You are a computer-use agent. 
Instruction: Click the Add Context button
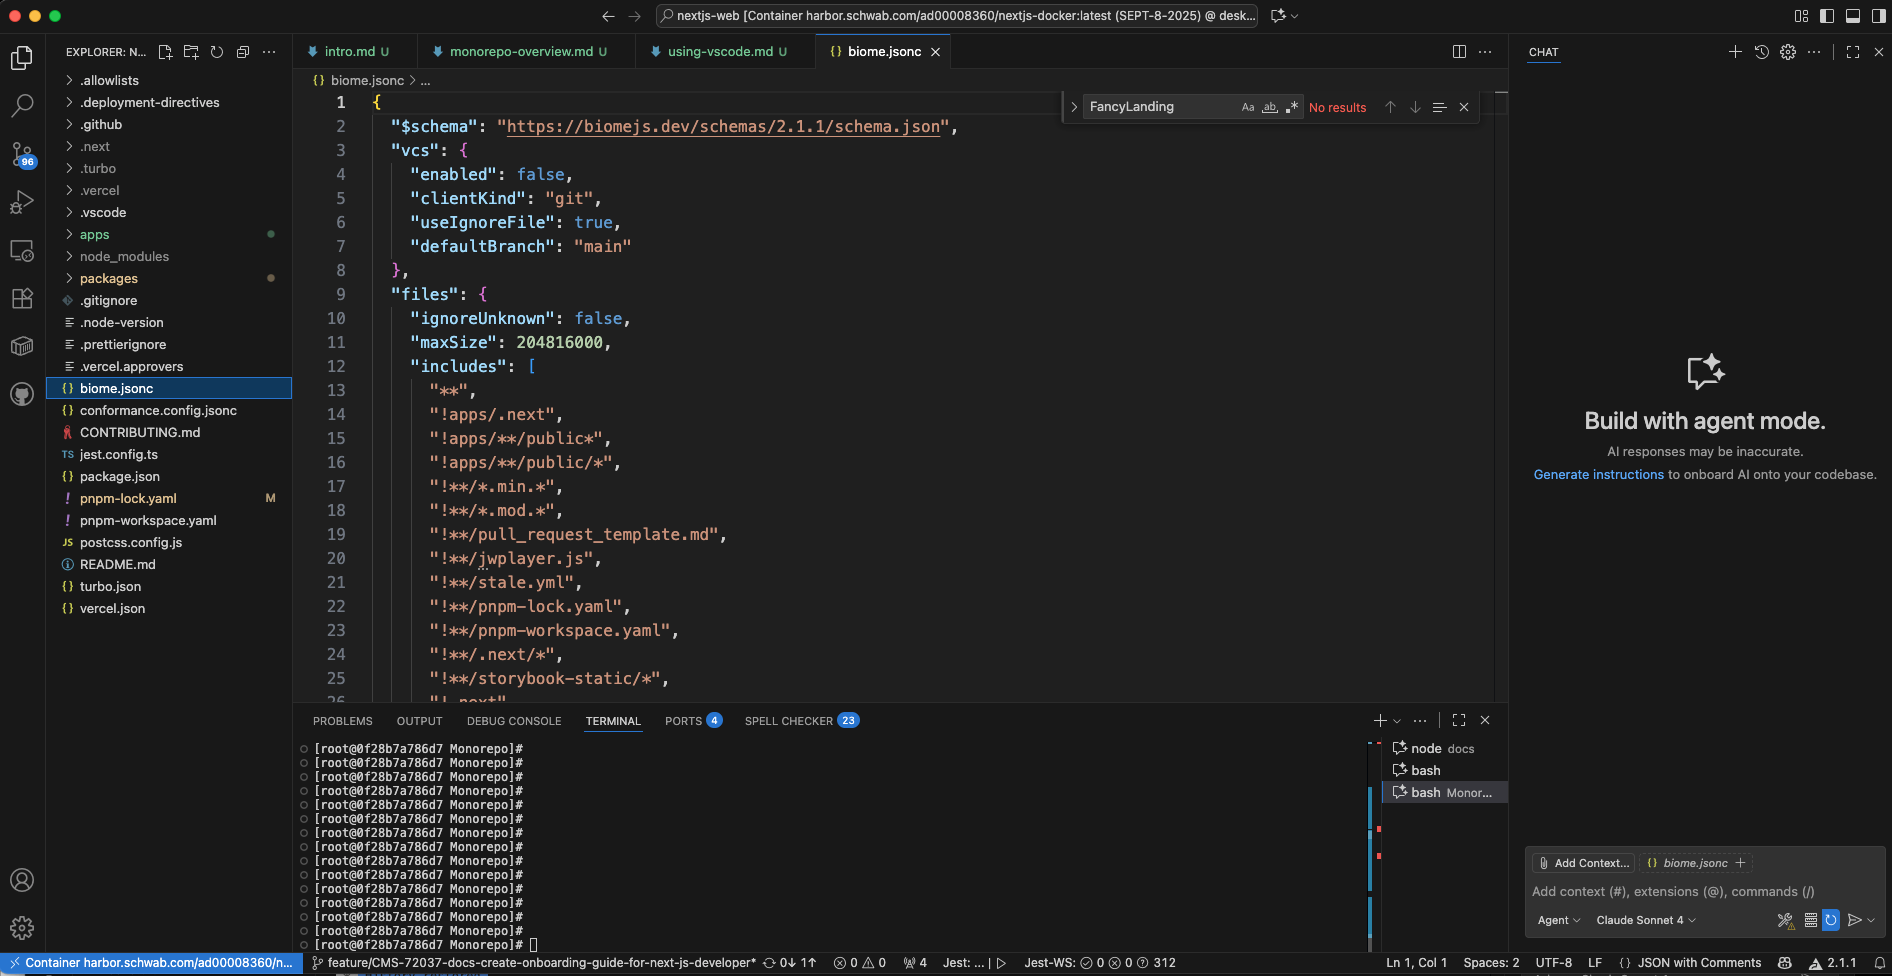pyautogui.click(x=1584, y=862)
